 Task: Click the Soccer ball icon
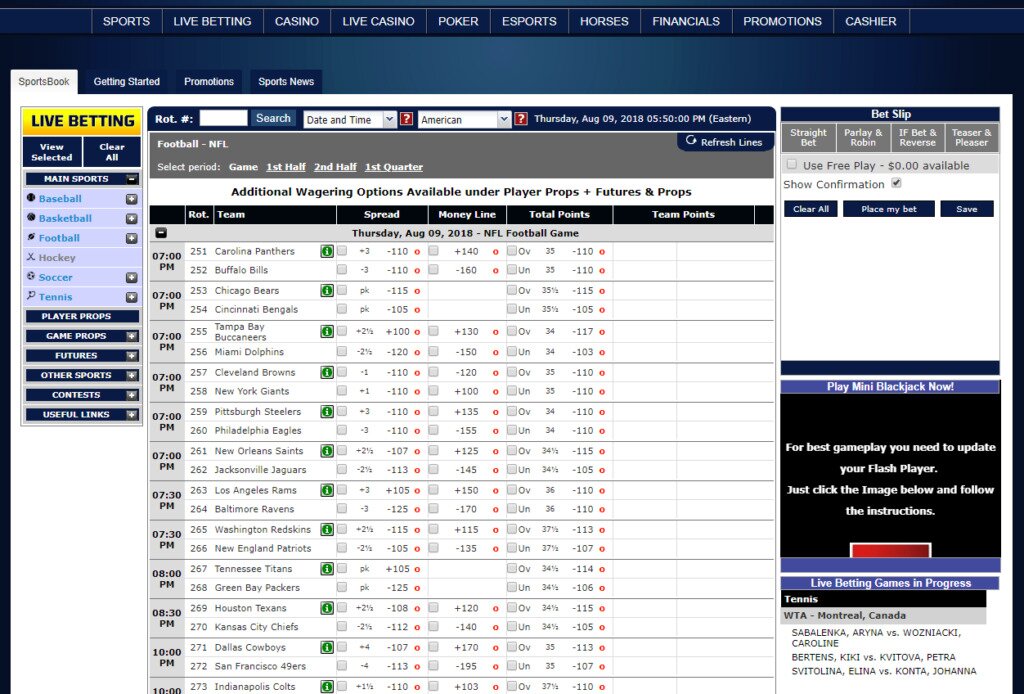point(31,277)
